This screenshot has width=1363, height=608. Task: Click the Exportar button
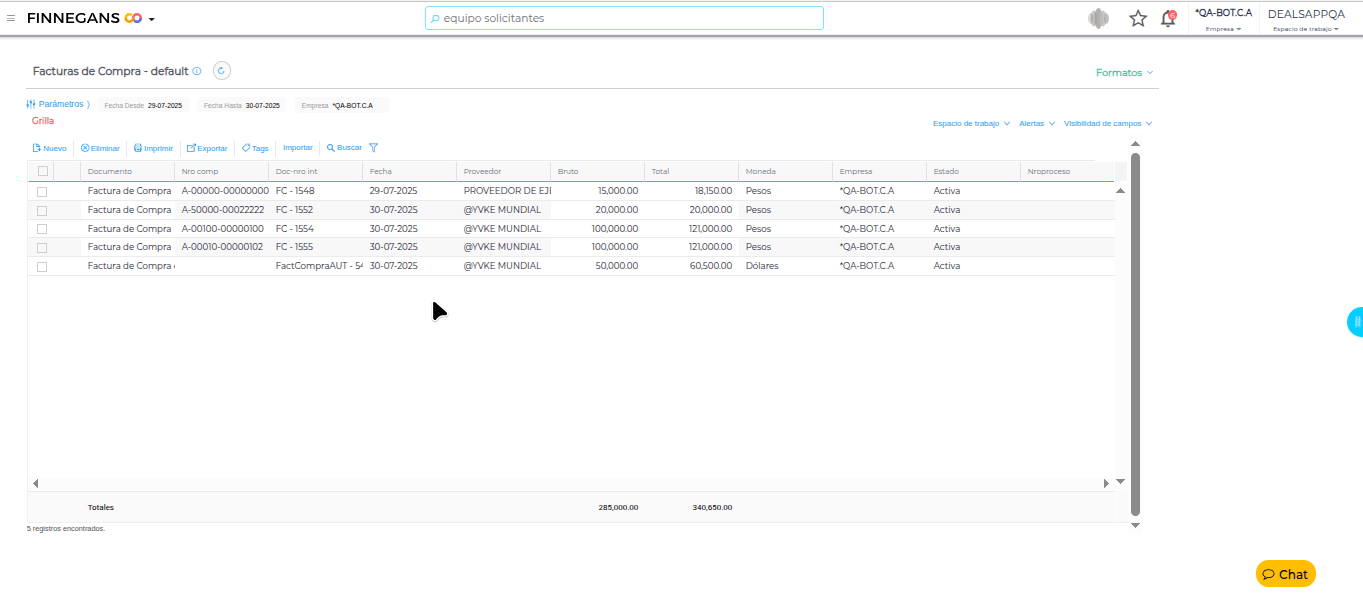point(207,148)
